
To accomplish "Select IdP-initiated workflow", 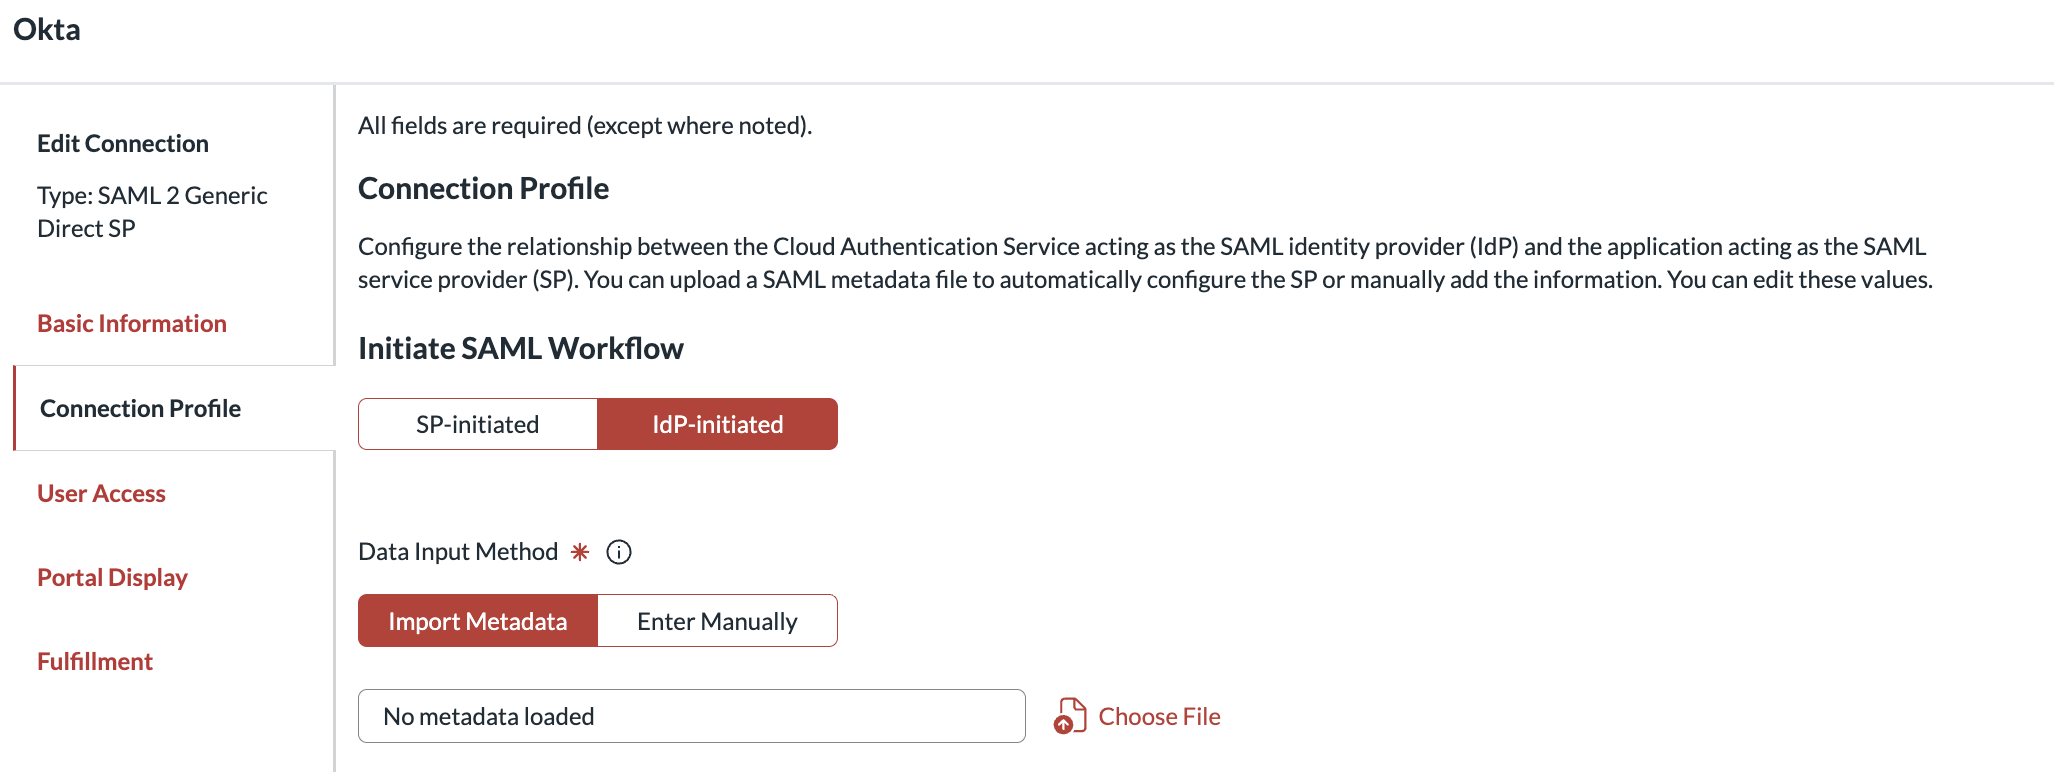I will 718,424.
